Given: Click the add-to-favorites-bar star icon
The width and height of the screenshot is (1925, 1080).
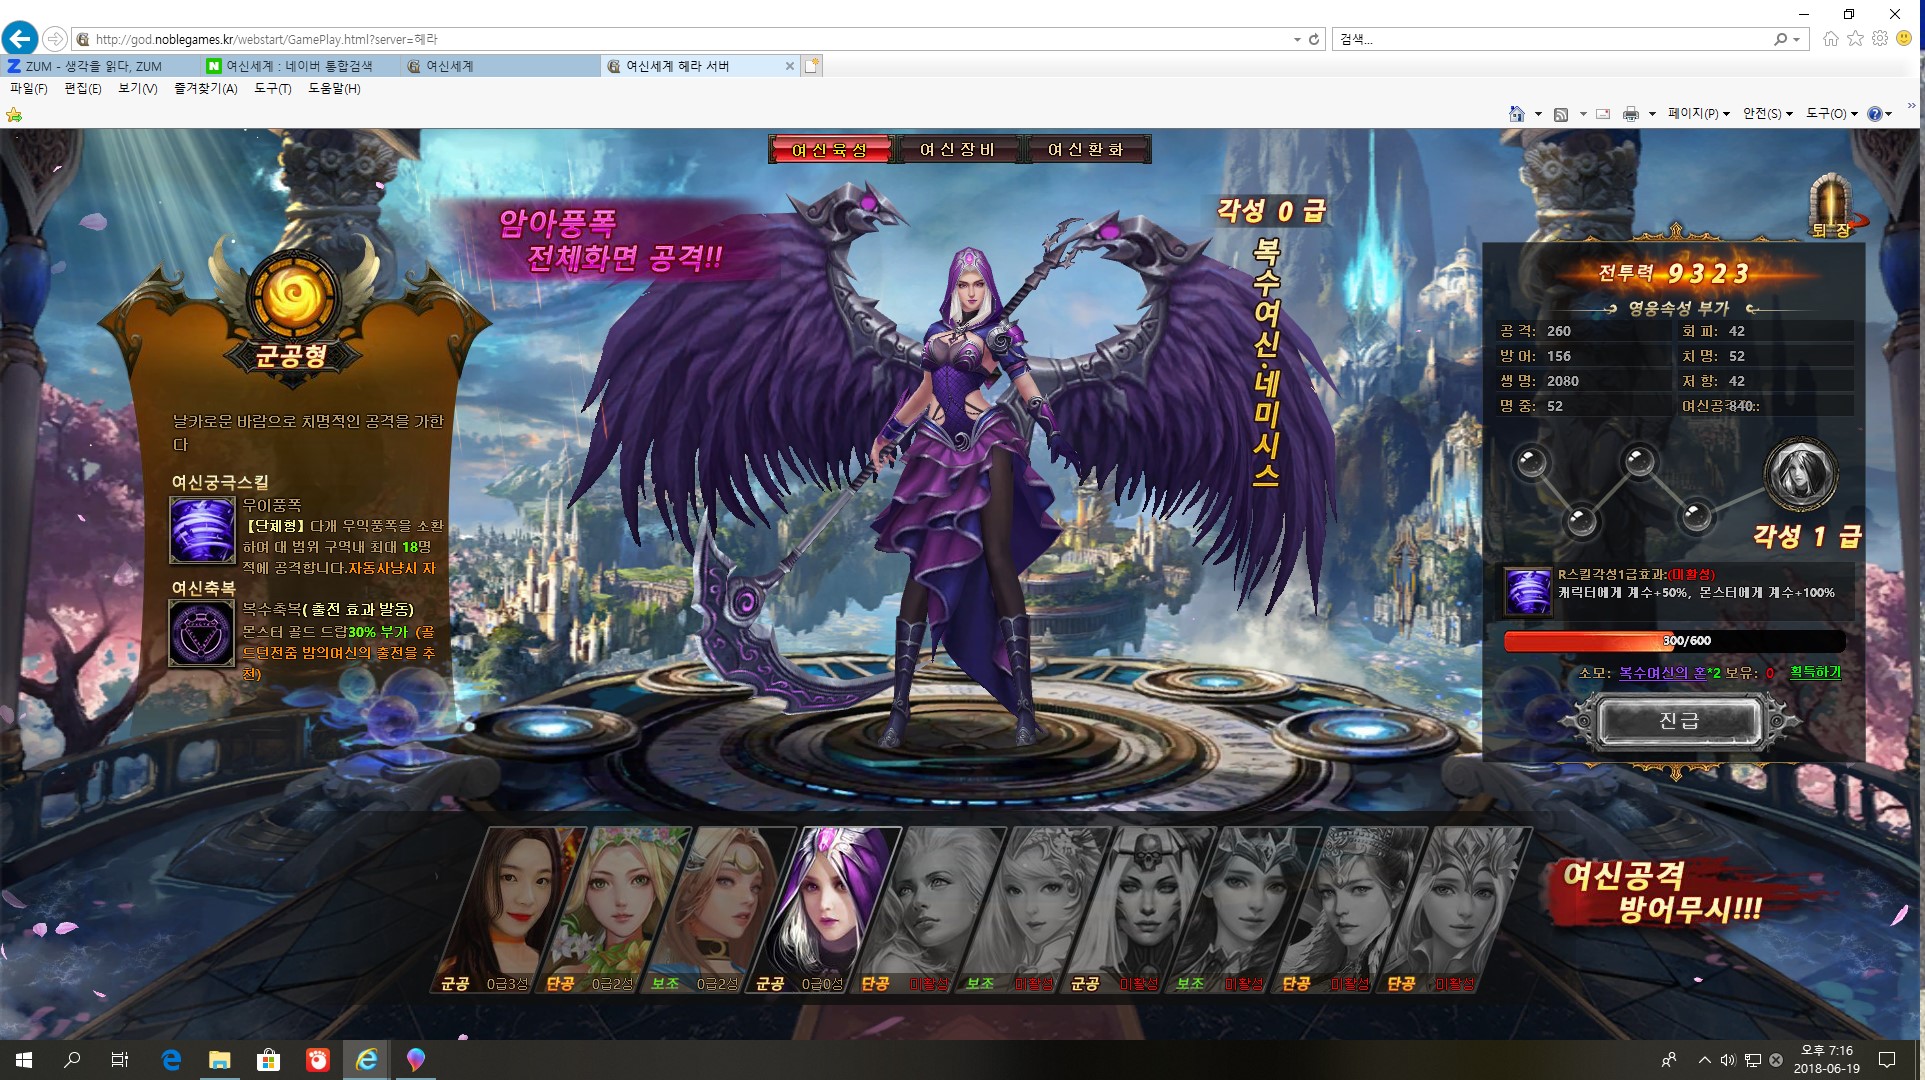Looking at the screenshot, I should point(14,115).
